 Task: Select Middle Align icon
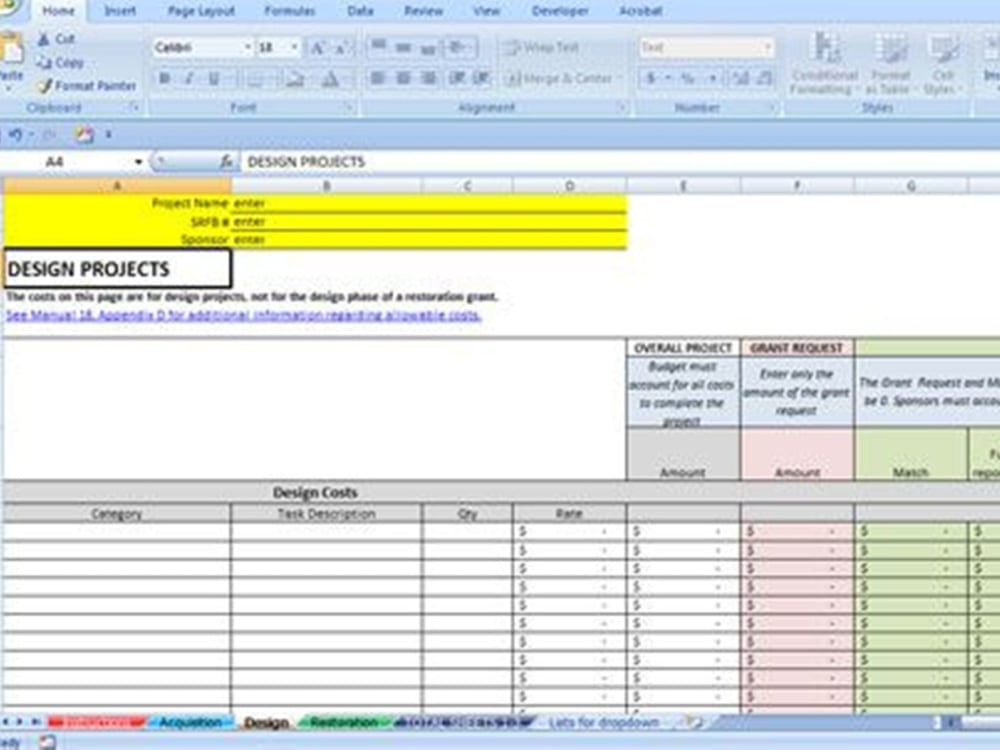(x=403, y=47)
